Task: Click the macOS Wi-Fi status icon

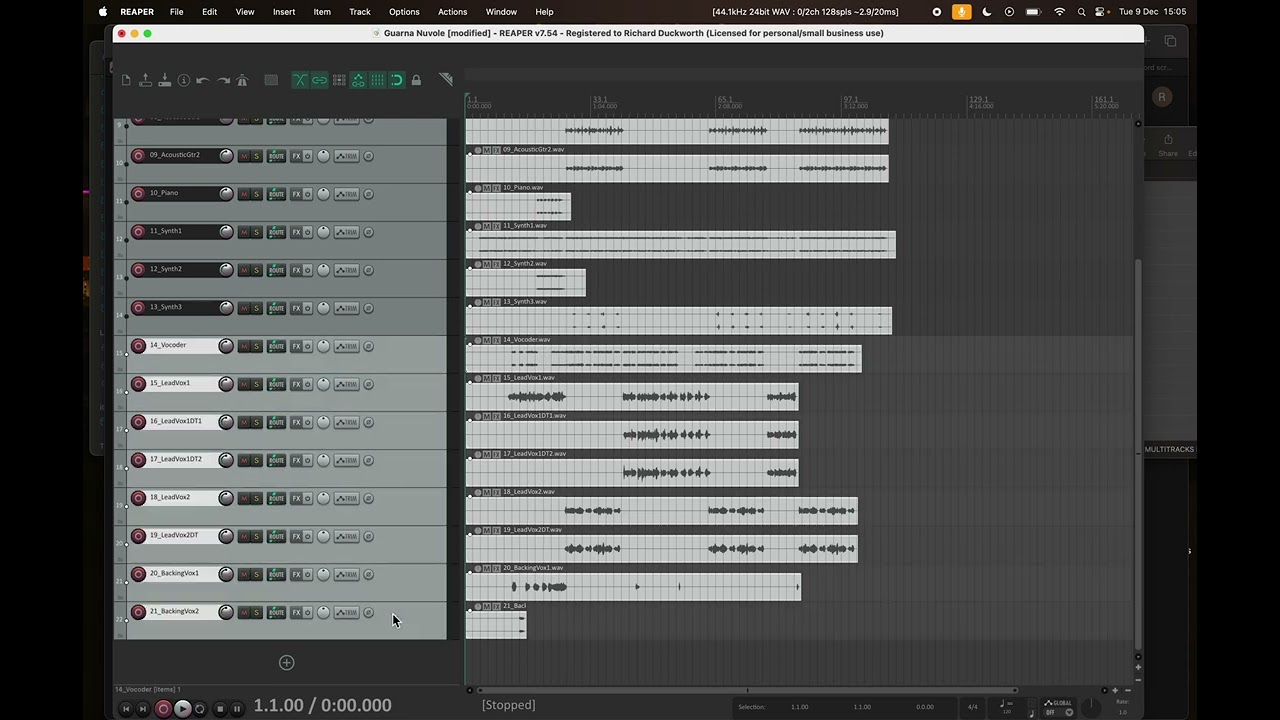Action: (1060, 12)
